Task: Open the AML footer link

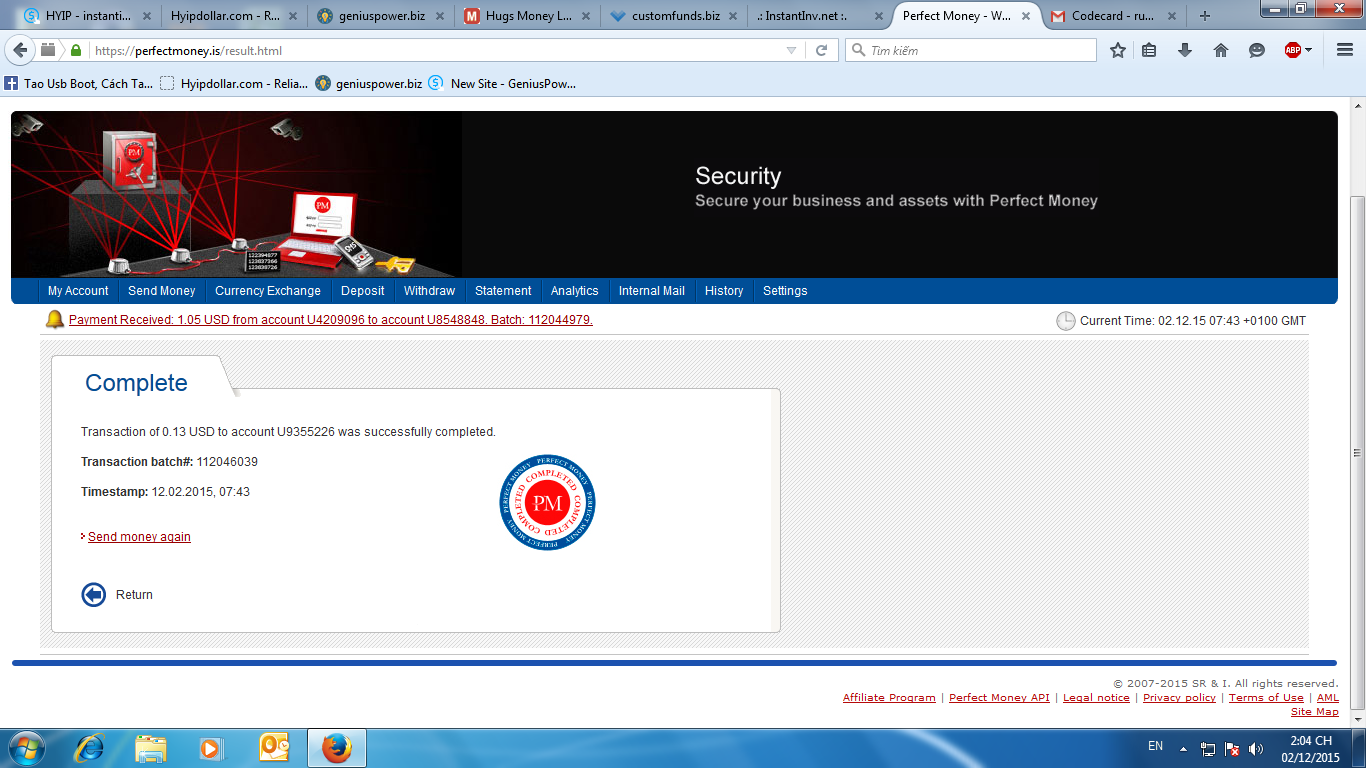Action: [1328, 698]
